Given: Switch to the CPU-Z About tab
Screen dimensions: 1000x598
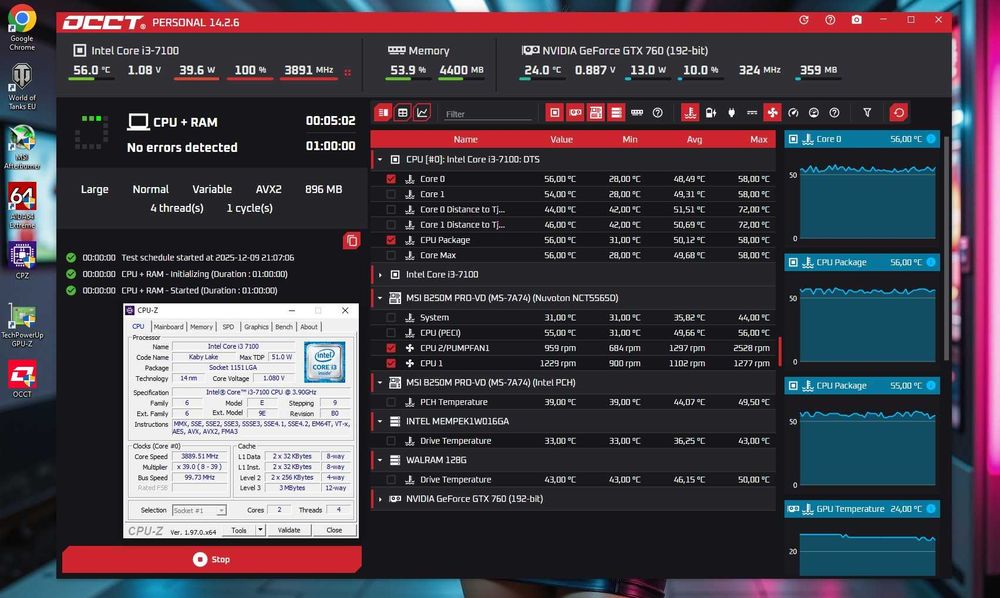Looking at the screenshot, I should 309,326.
